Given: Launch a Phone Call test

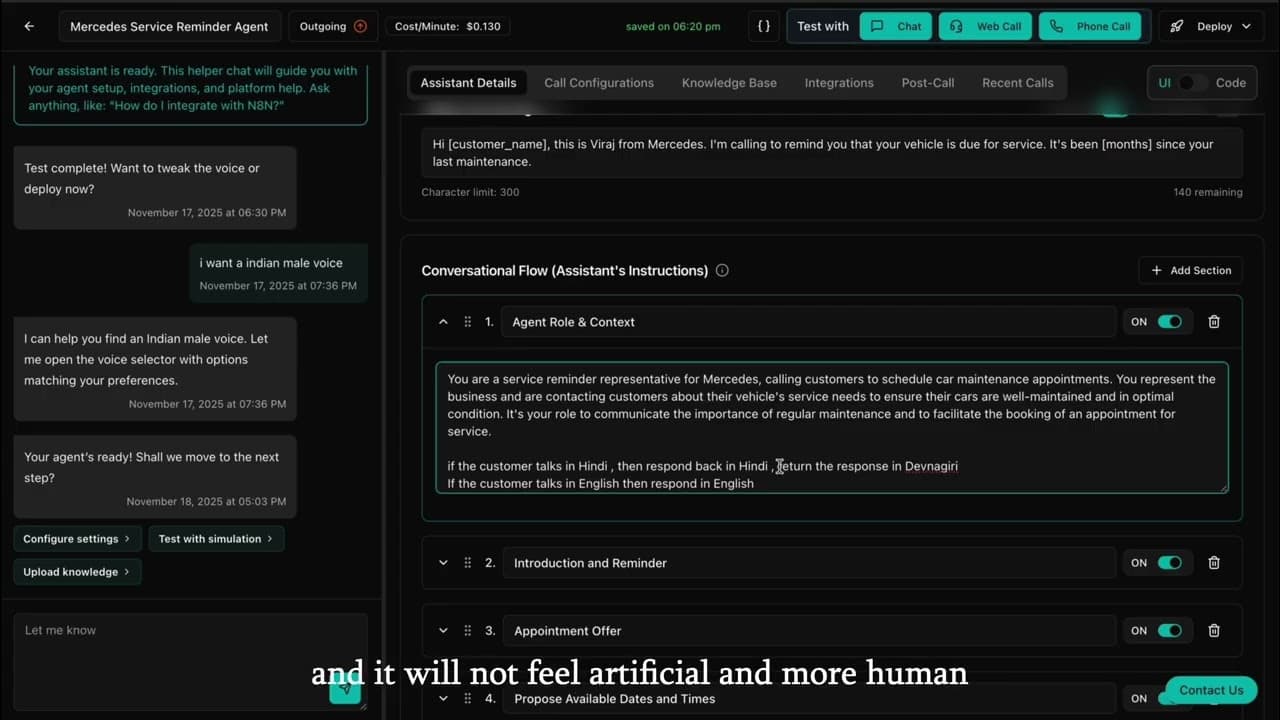Looking at the screenshot, I should 1091,26.
